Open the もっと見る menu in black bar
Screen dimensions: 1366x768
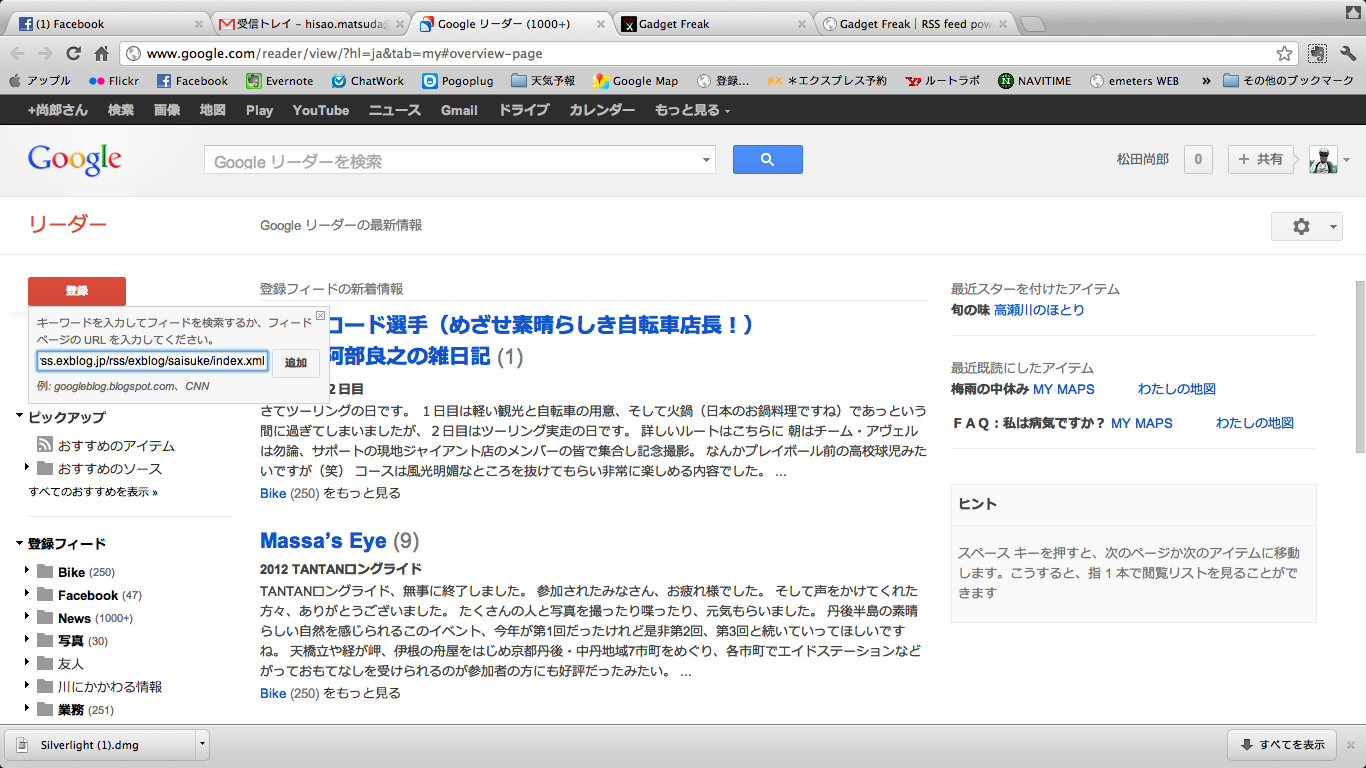click(692, 110)
